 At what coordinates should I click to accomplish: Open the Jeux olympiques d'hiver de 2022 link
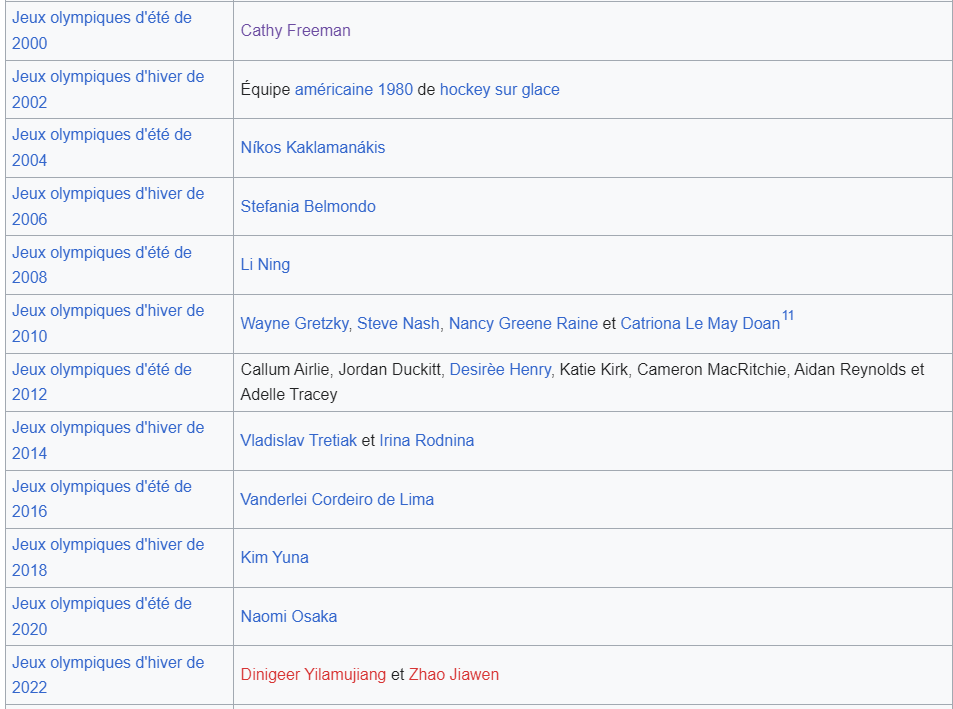(x=108, y=675)
